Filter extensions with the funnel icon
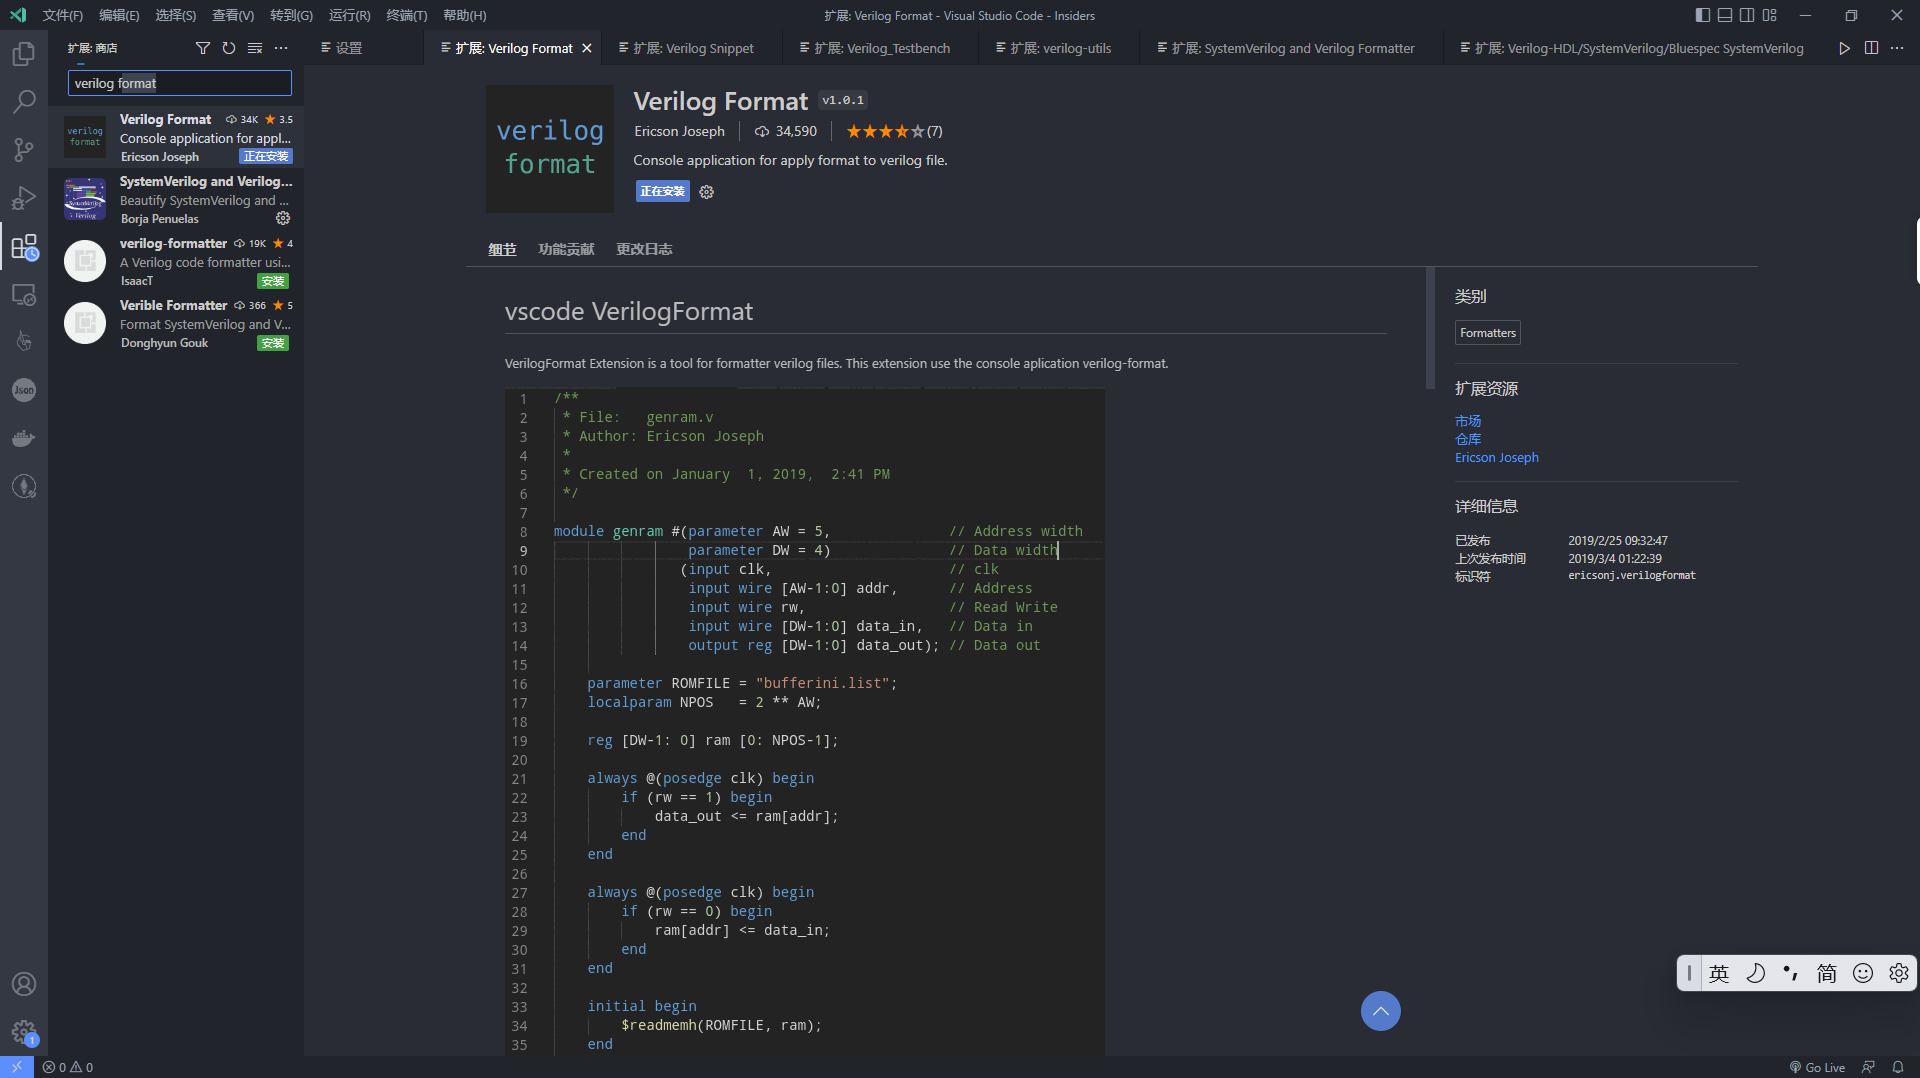 tap(203, 47)
